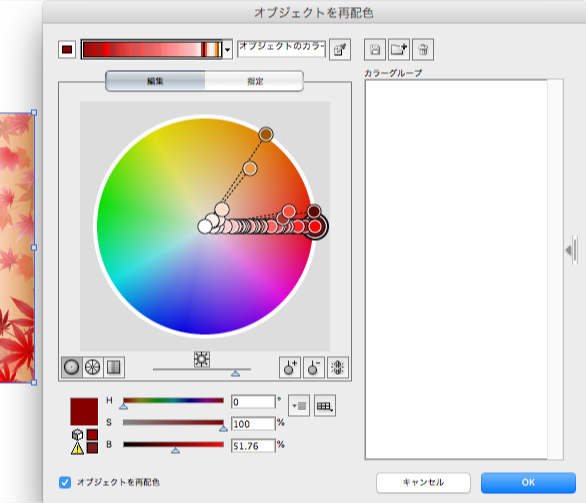Viewport: 586px width, 503px height.
Task: Switch to the 編集 tab
Action: 155,81
